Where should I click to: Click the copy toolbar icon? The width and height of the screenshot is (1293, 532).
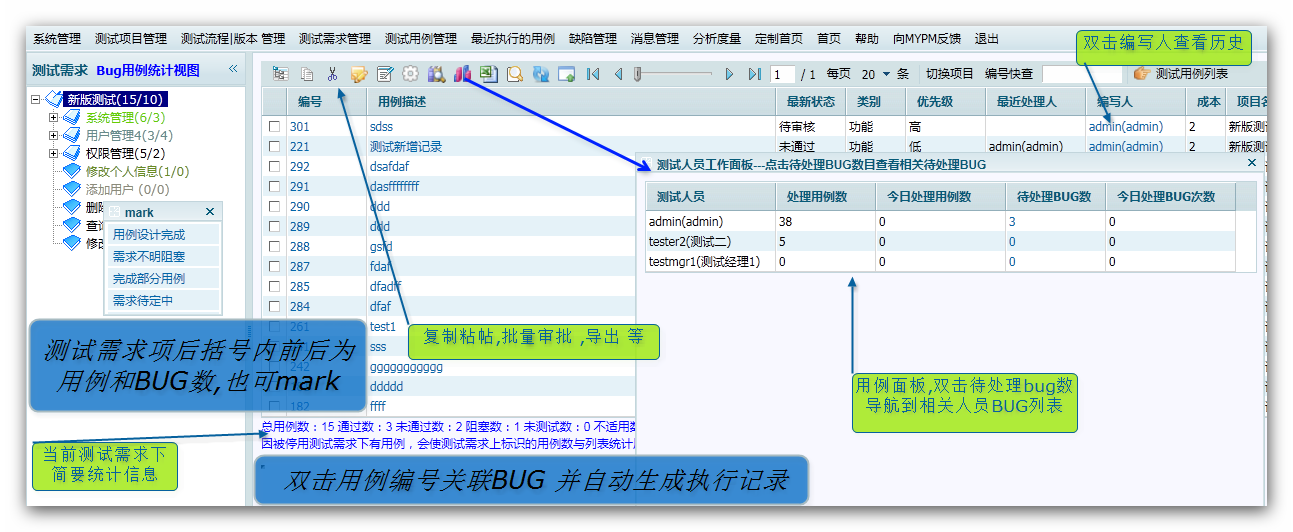coord(307,74)
